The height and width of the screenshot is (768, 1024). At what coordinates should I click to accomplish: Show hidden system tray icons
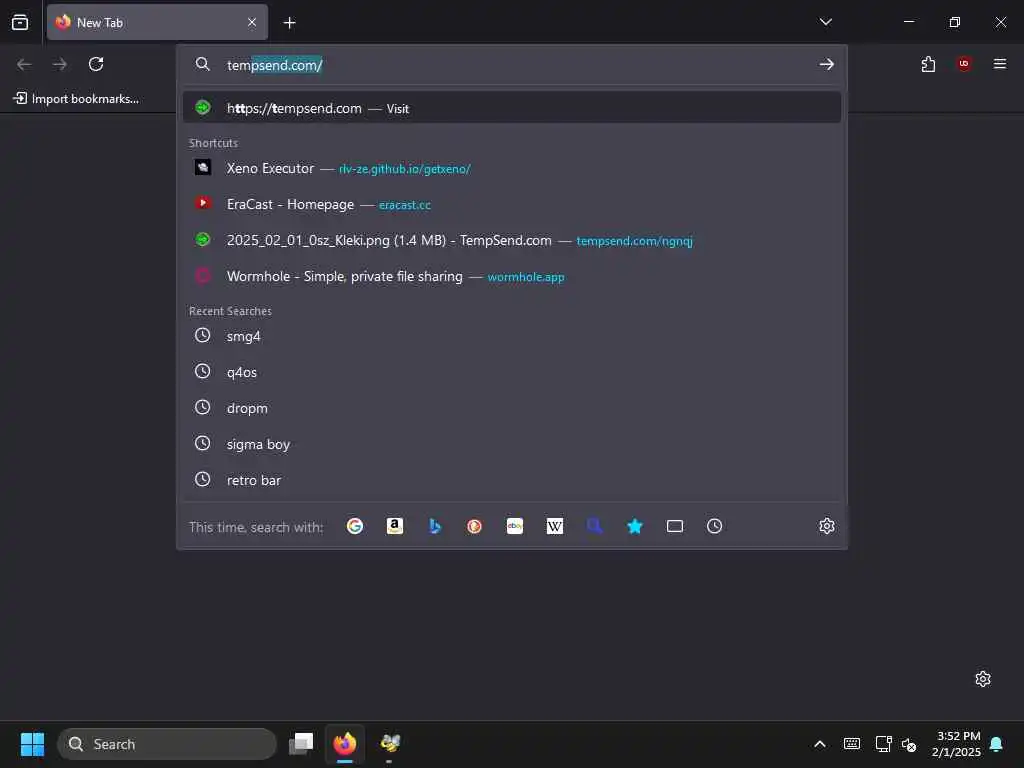point(820,744)
